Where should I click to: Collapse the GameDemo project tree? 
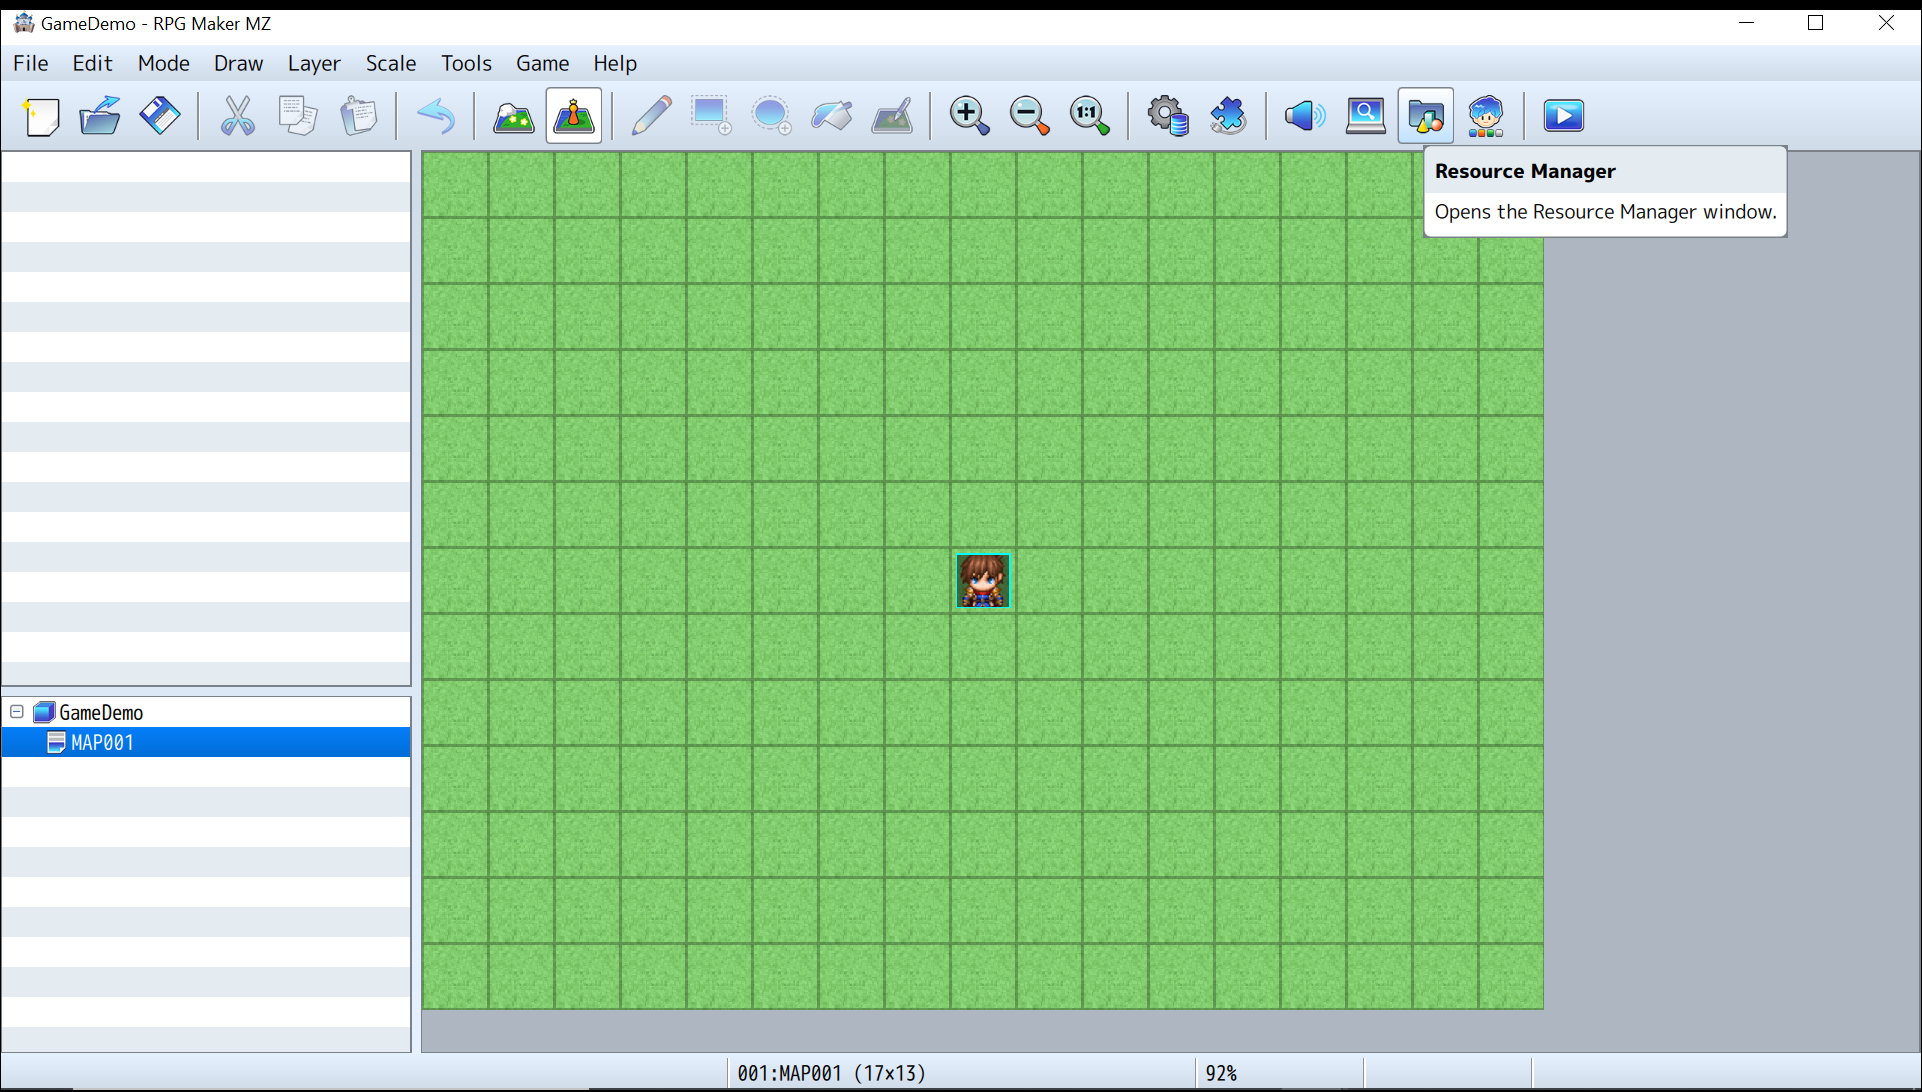pos(15,711)
